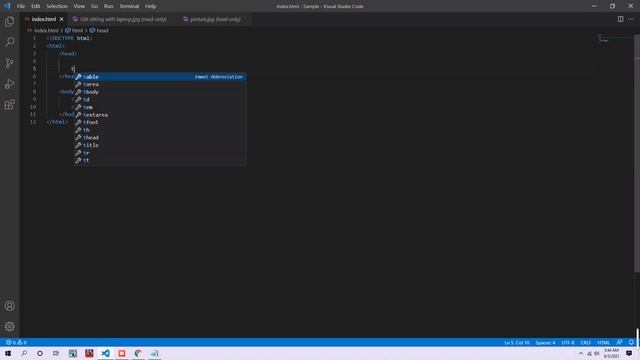Select the title suggestion

pos(160,145)
